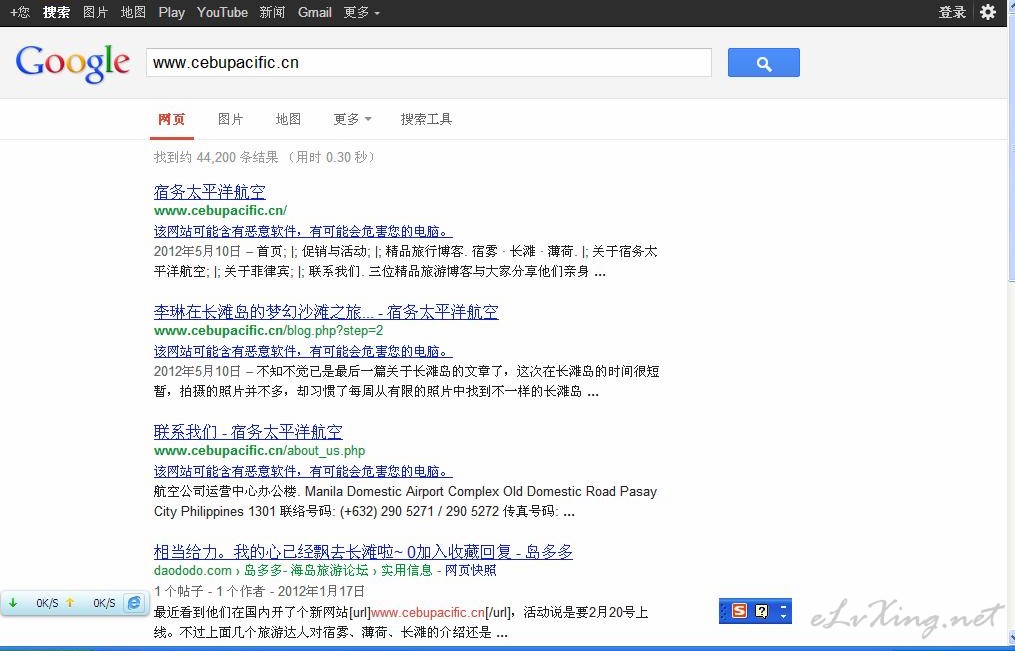Click 登录 to sign in
The height and width of the screenshot is (651, 1015).
(x=952, y=12)
